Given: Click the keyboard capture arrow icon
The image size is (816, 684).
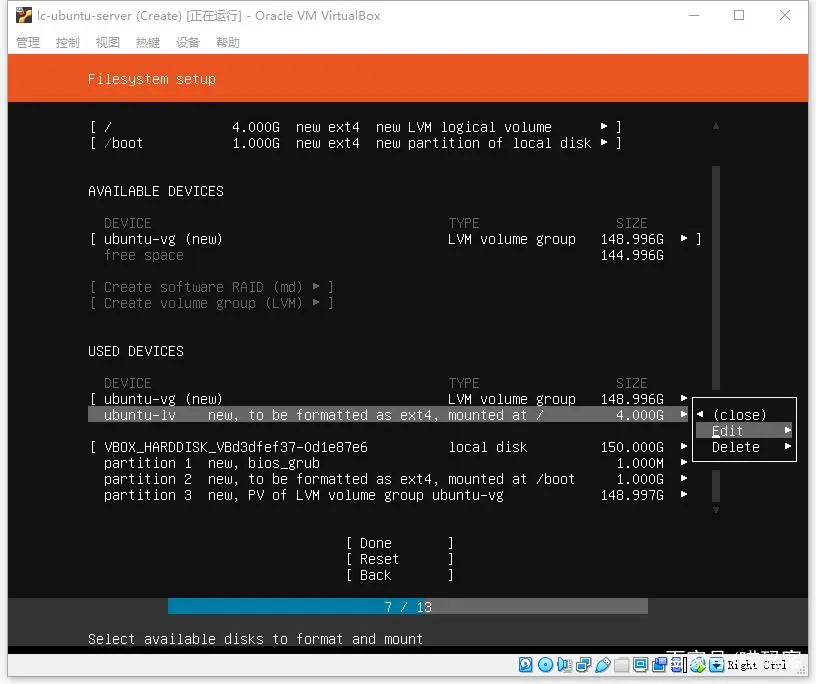Looking at the screenshot, I should (x=717, y=665).
